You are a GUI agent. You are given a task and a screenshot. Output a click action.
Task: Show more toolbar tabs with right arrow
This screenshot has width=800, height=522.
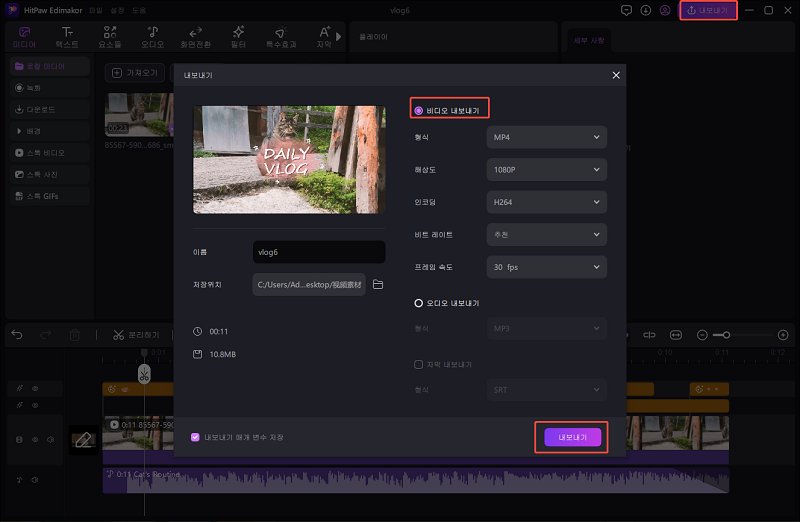pyautogui.click(x=338, y=37)
